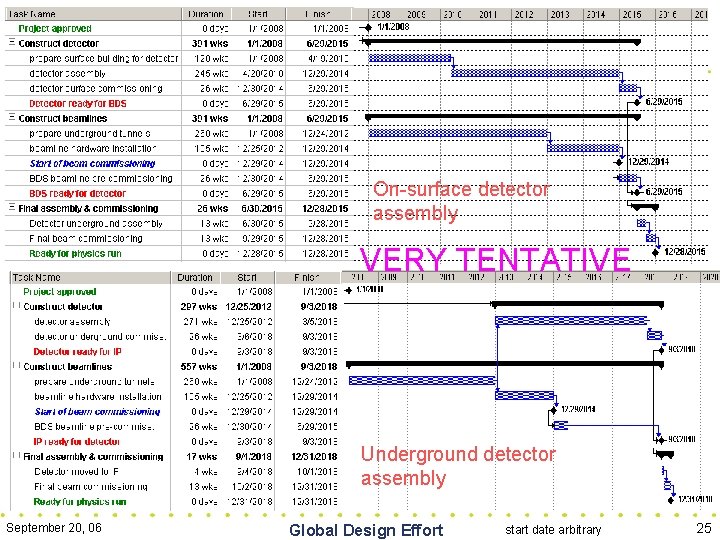Screen dimensions: 720x540
Task: Click the Duration column header in the upper table
Action: pyautogui.click(x=206, y=14)
